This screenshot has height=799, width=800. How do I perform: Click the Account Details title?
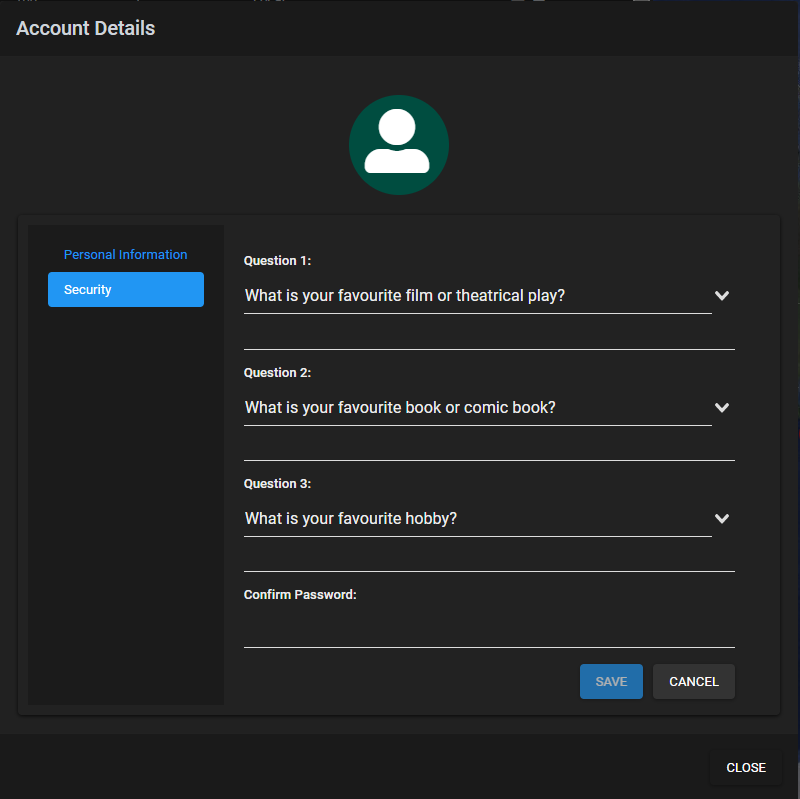pos(86,28)
